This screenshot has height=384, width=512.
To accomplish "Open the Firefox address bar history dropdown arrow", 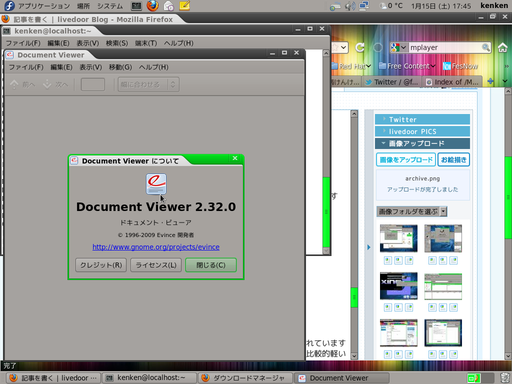I will [x=343, y=48].
